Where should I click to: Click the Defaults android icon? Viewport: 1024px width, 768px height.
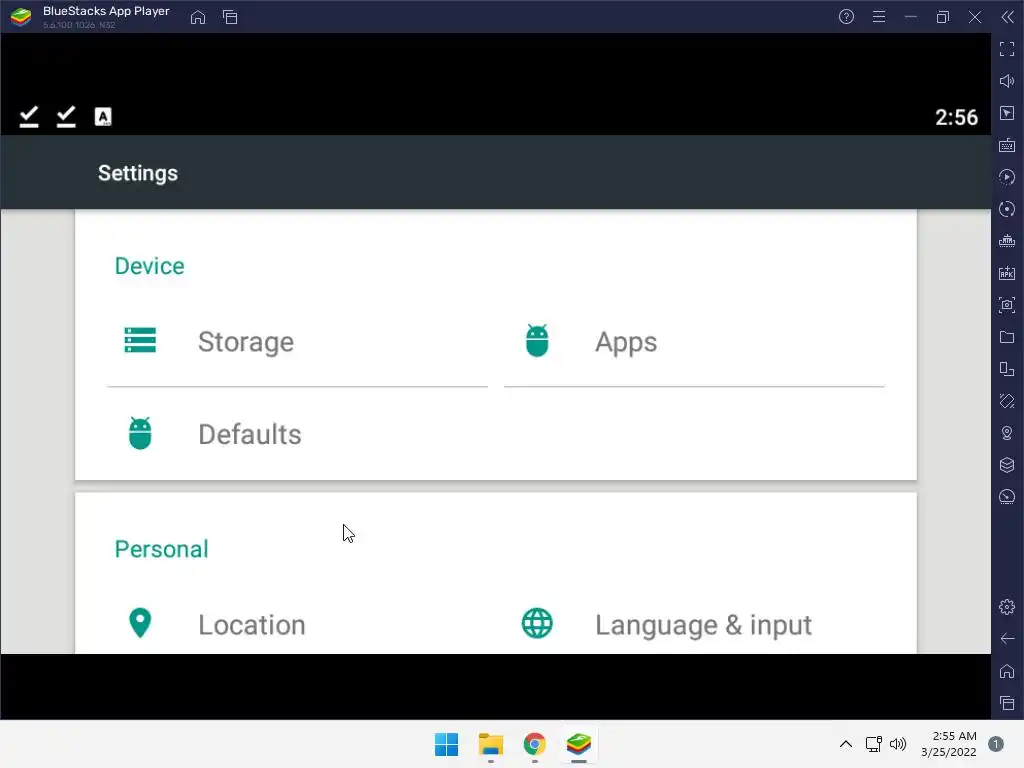(140, 433)
